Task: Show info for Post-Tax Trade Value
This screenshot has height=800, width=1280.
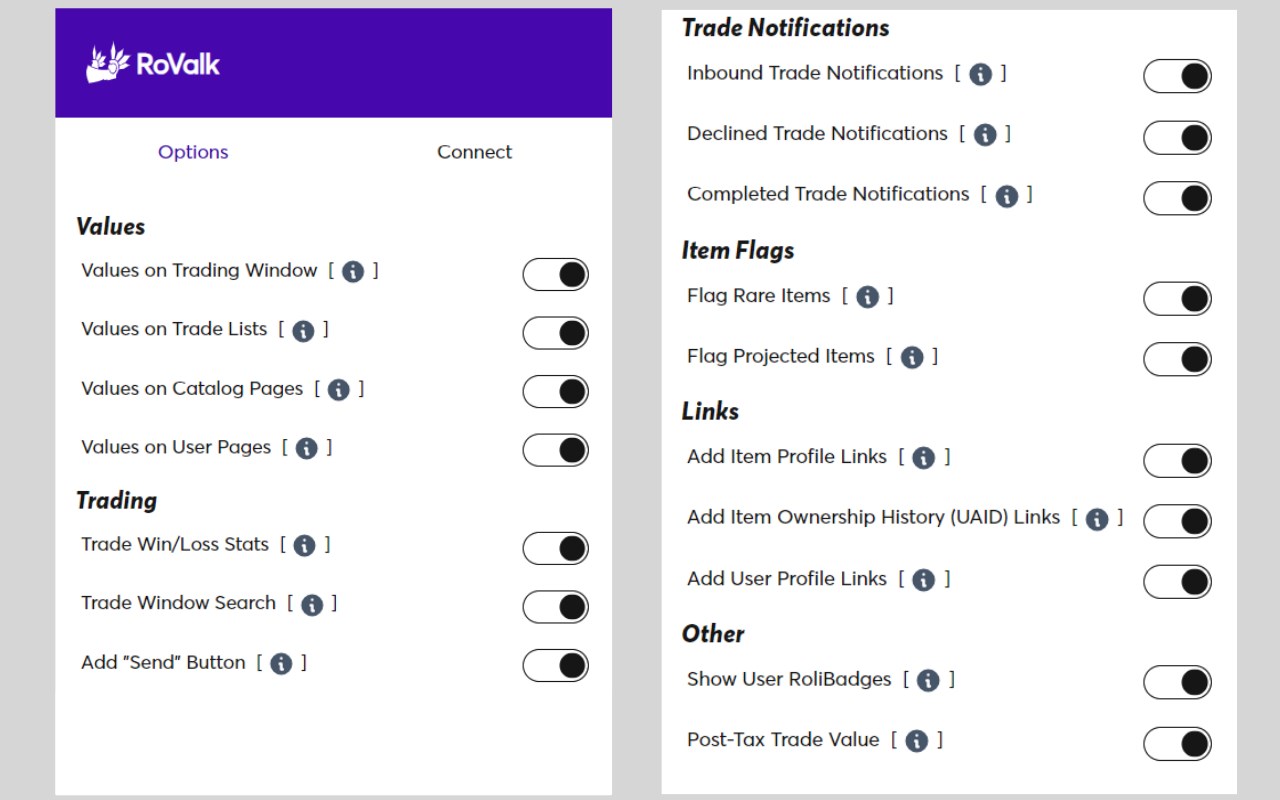Action: pos(916,741)
